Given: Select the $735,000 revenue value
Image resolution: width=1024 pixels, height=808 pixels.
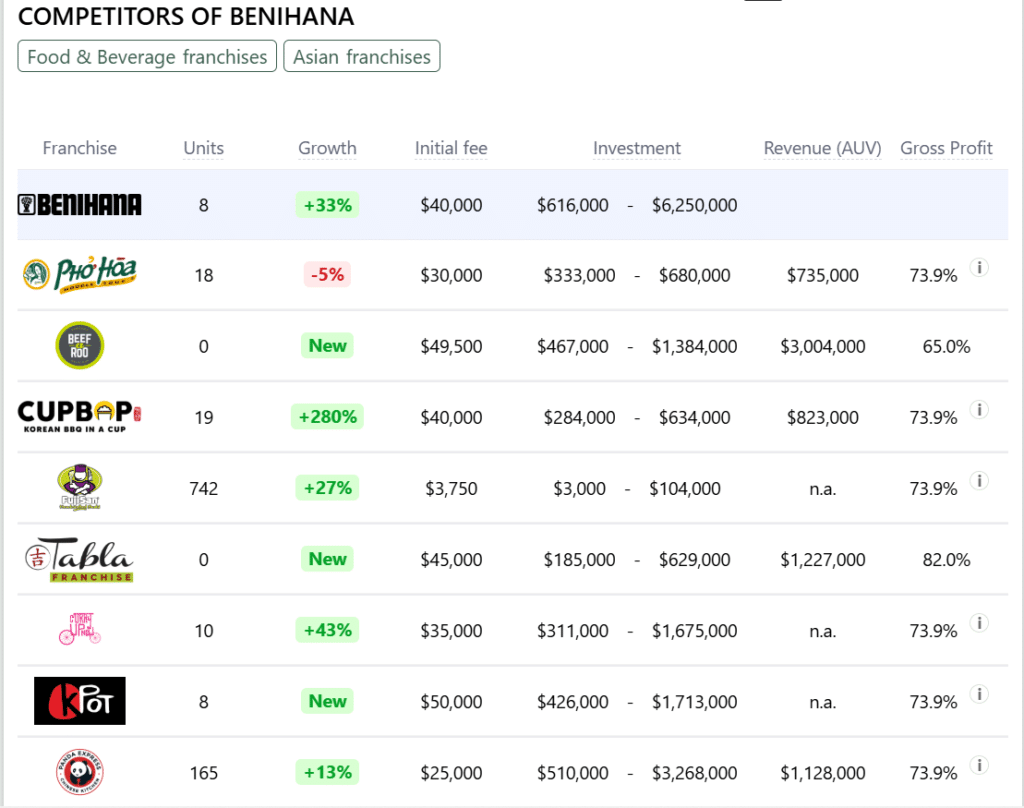Looking at the screenshot, I should (823, 275).
